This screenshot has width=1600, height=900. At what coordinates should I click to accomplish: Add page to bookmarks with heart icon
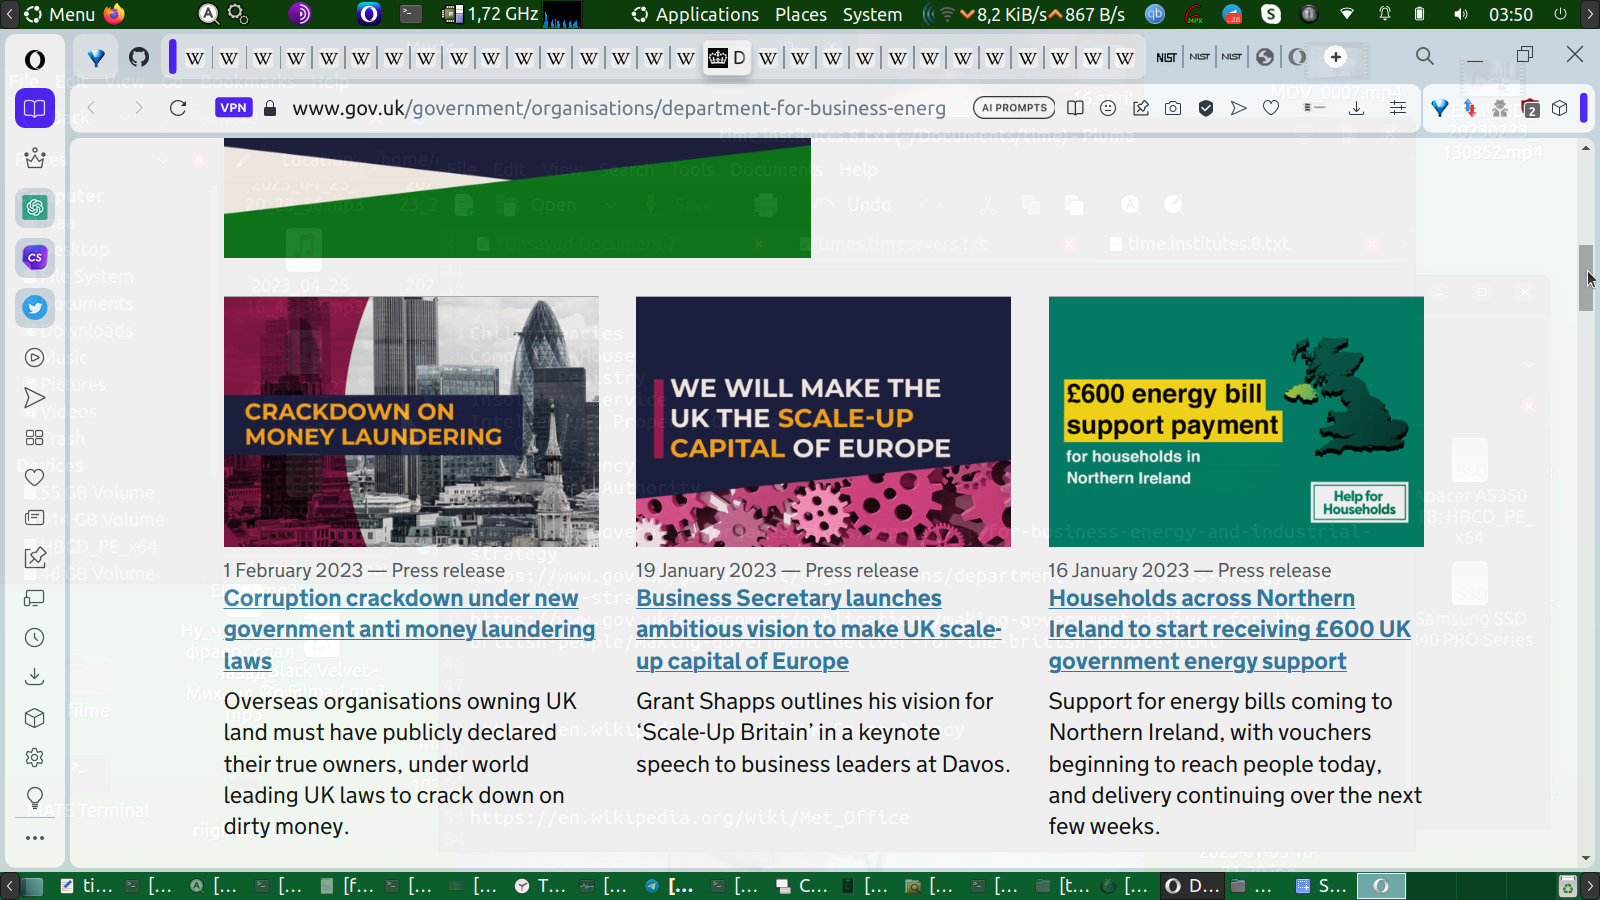pyautogui.click(x=1271, y=108)
